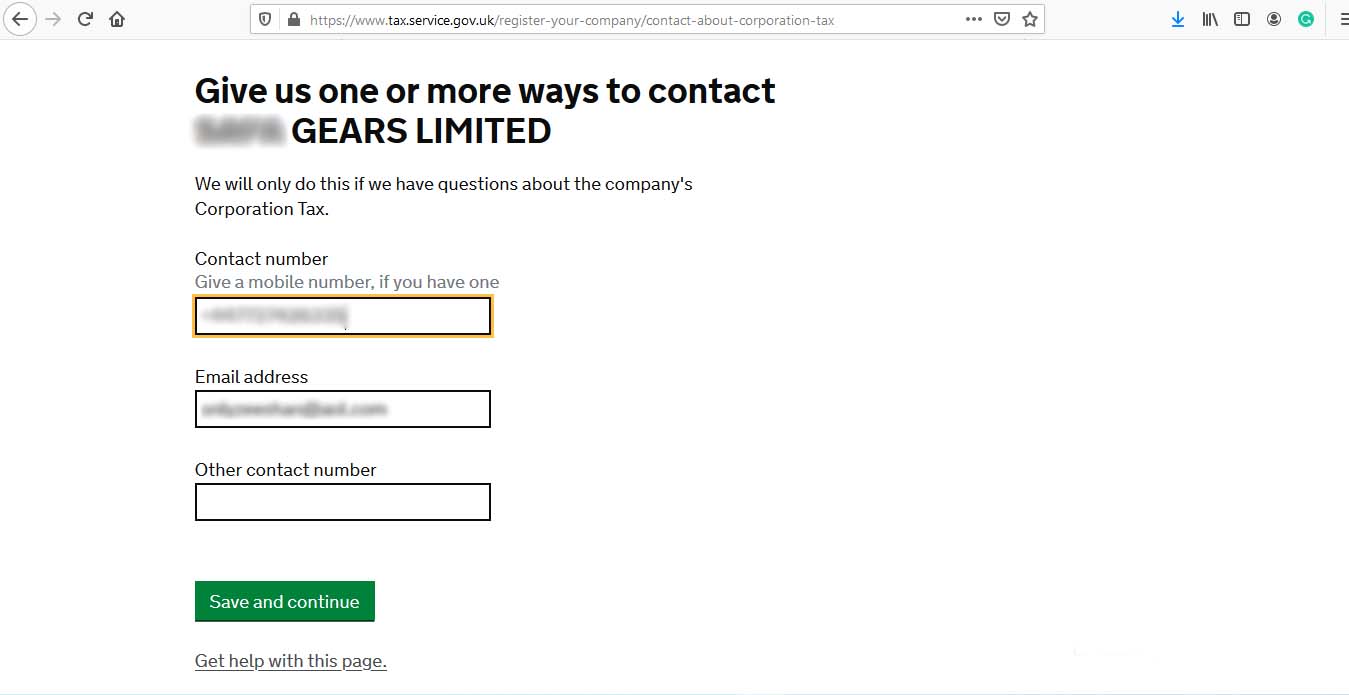Open the Firefox hamburger application menu
The width and height of the screenshot is (1349, 695).
point(1342,19)
